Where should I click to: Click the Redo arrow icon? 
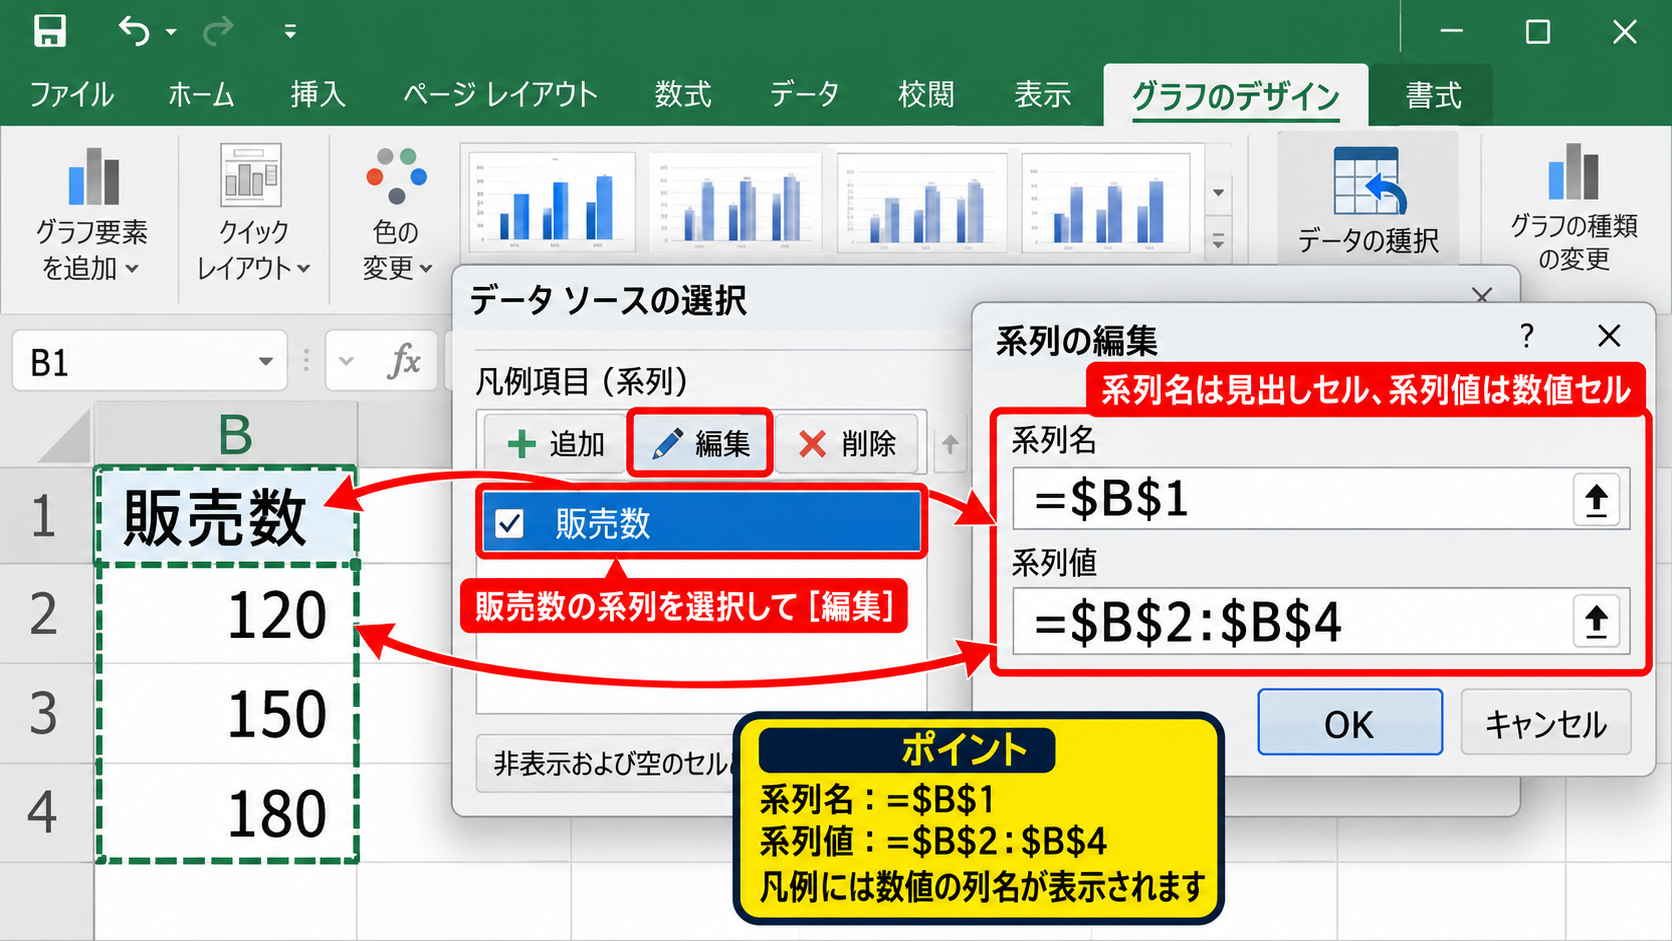coord(217,31)
